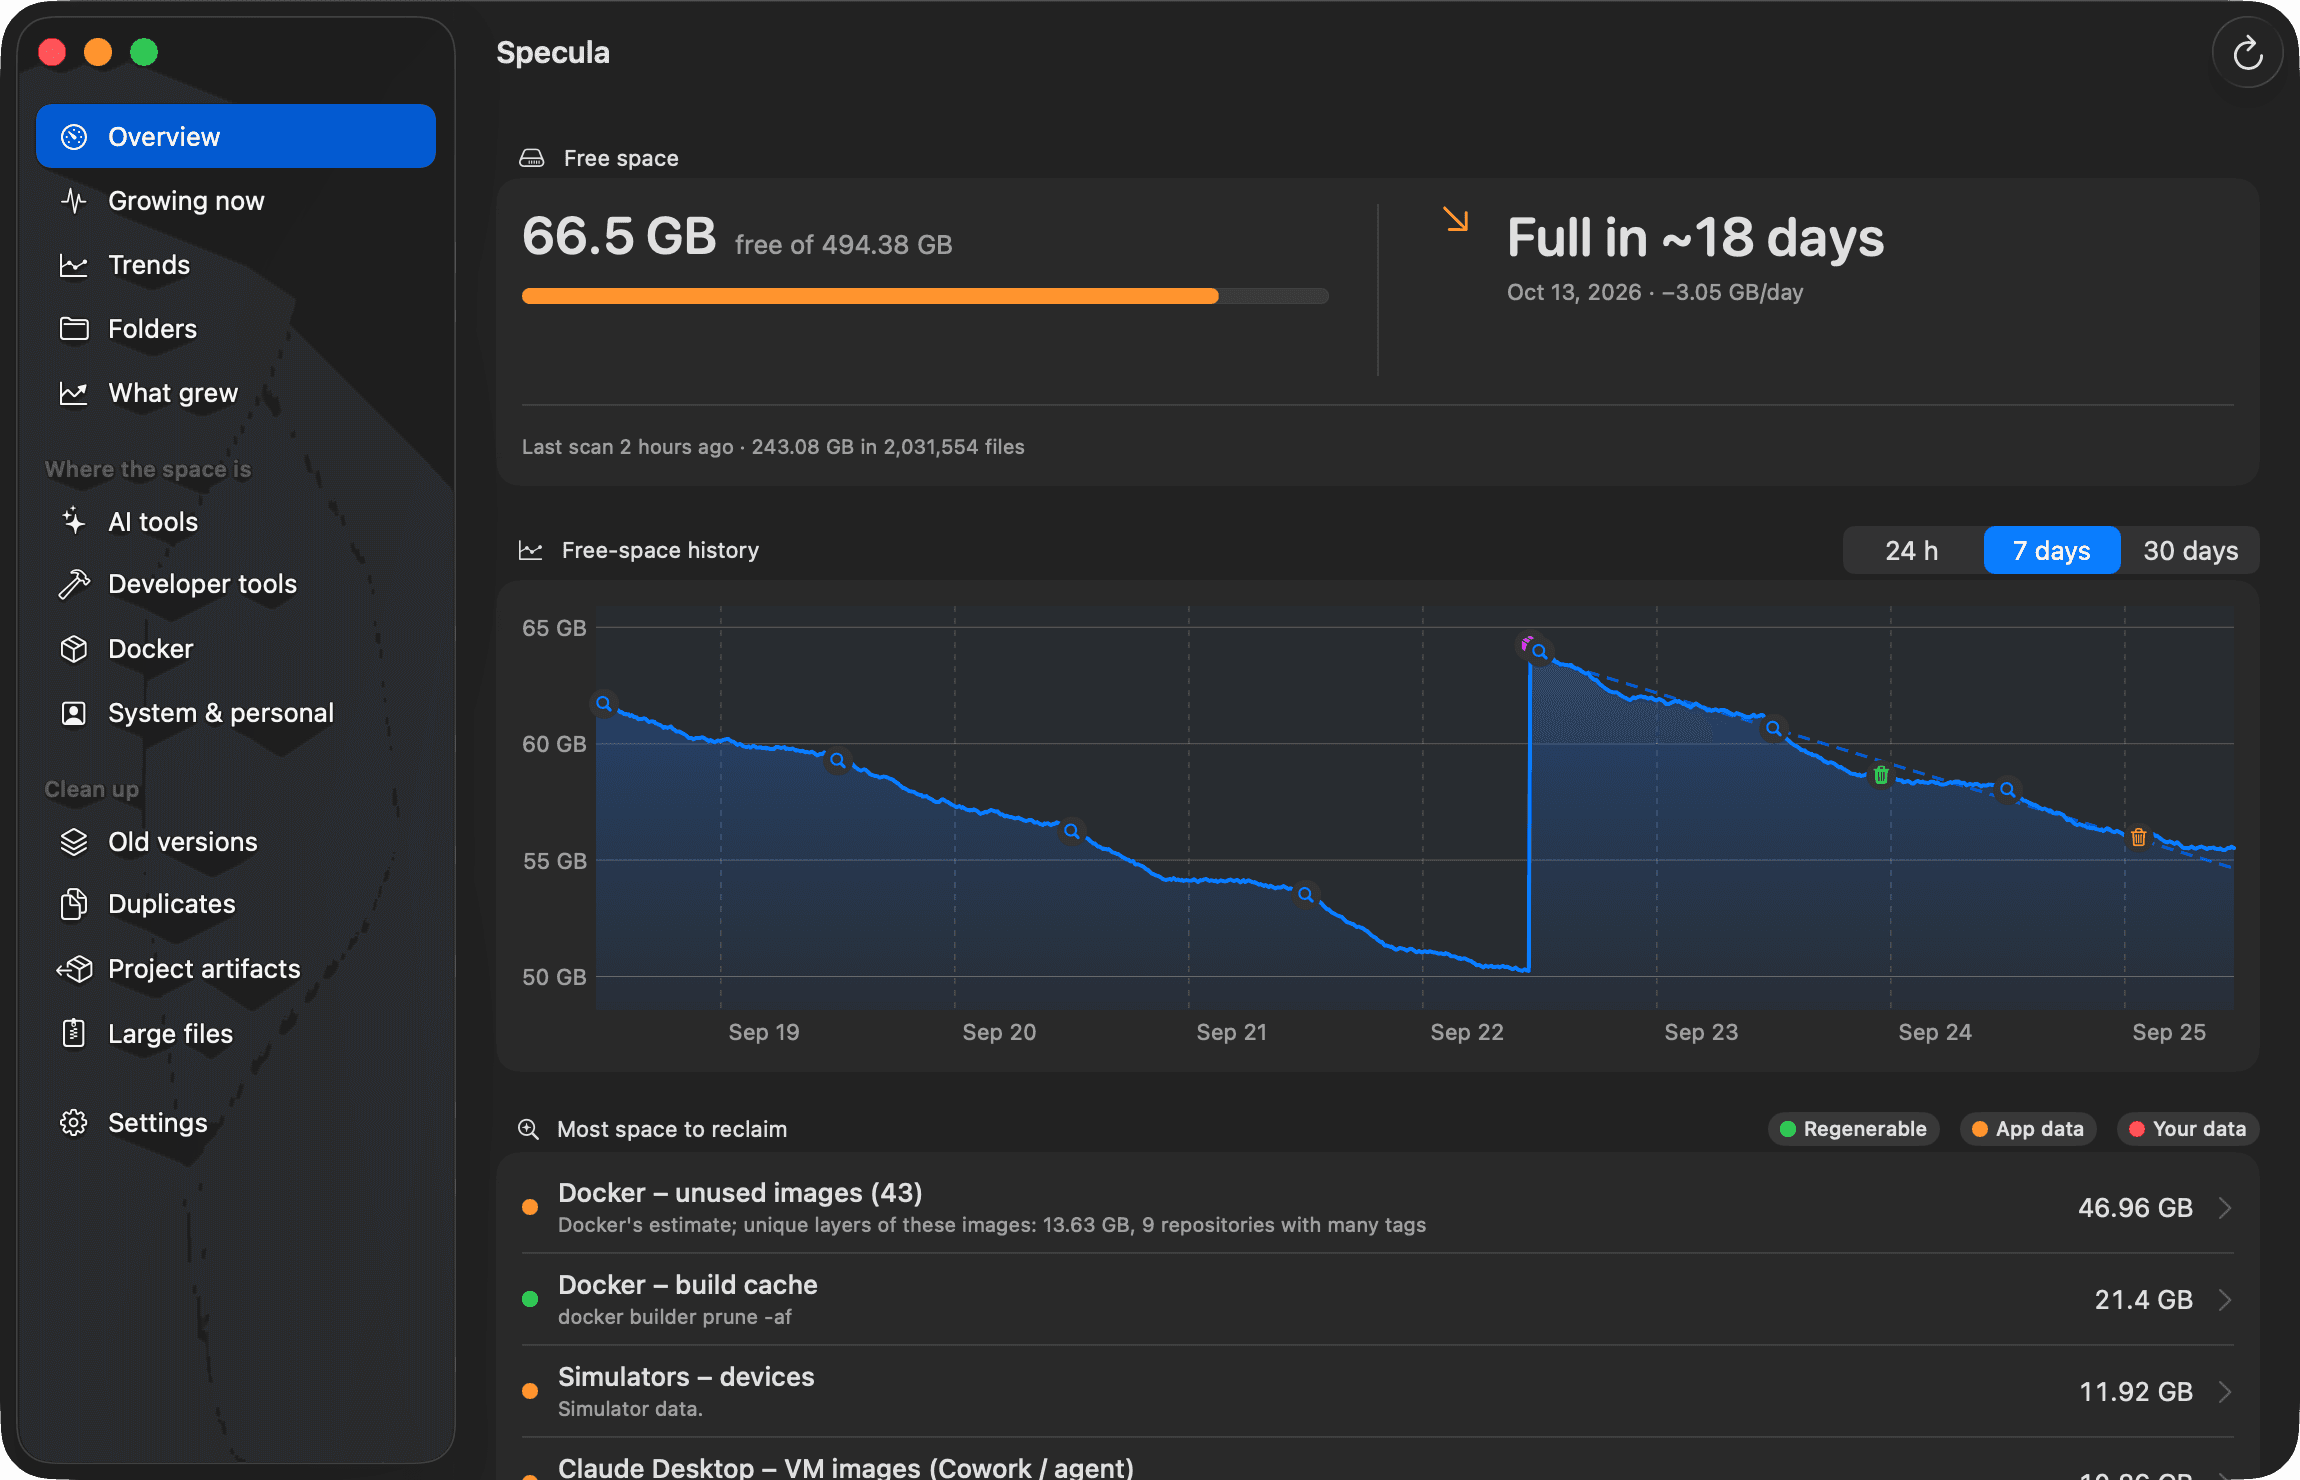The image size is (2300, 1480).
Task: Click the Growing now pulse icon
Action: (x=74, y=201)
